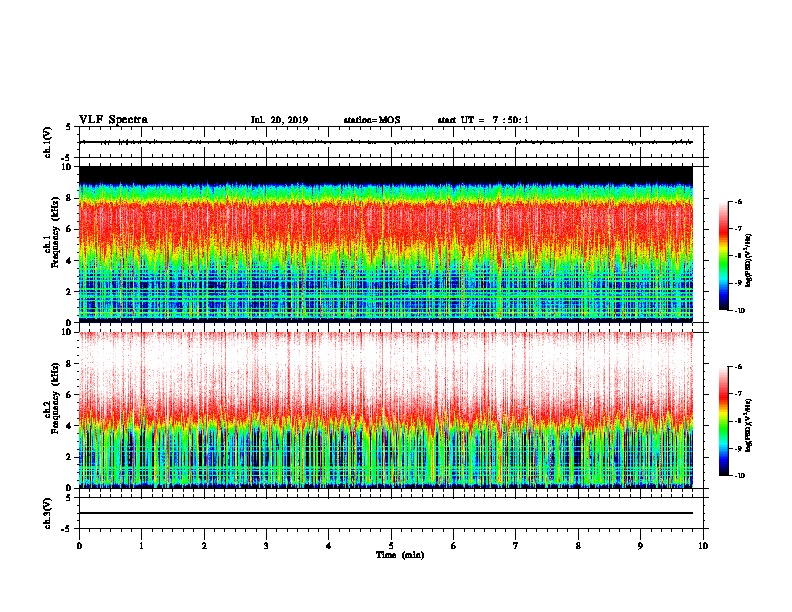
Task: Click the ch.2 spectrogram panel
Action: pos(386,410)
